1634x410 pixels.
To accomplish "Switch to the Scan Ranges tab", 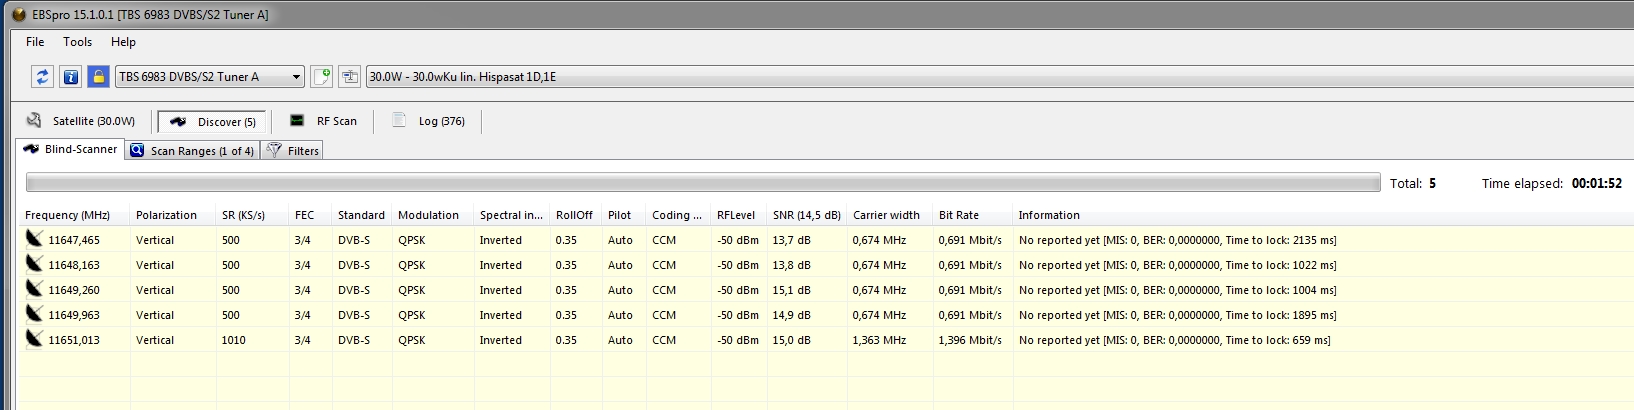I will click(x=192, y=151).
